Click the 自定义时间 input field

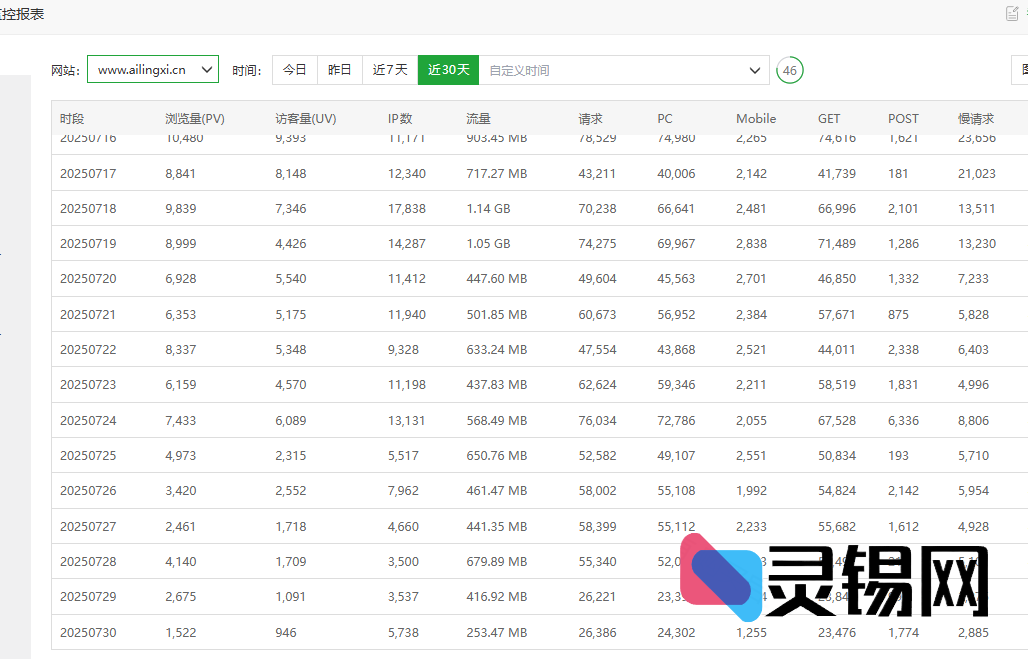[610, 70]
